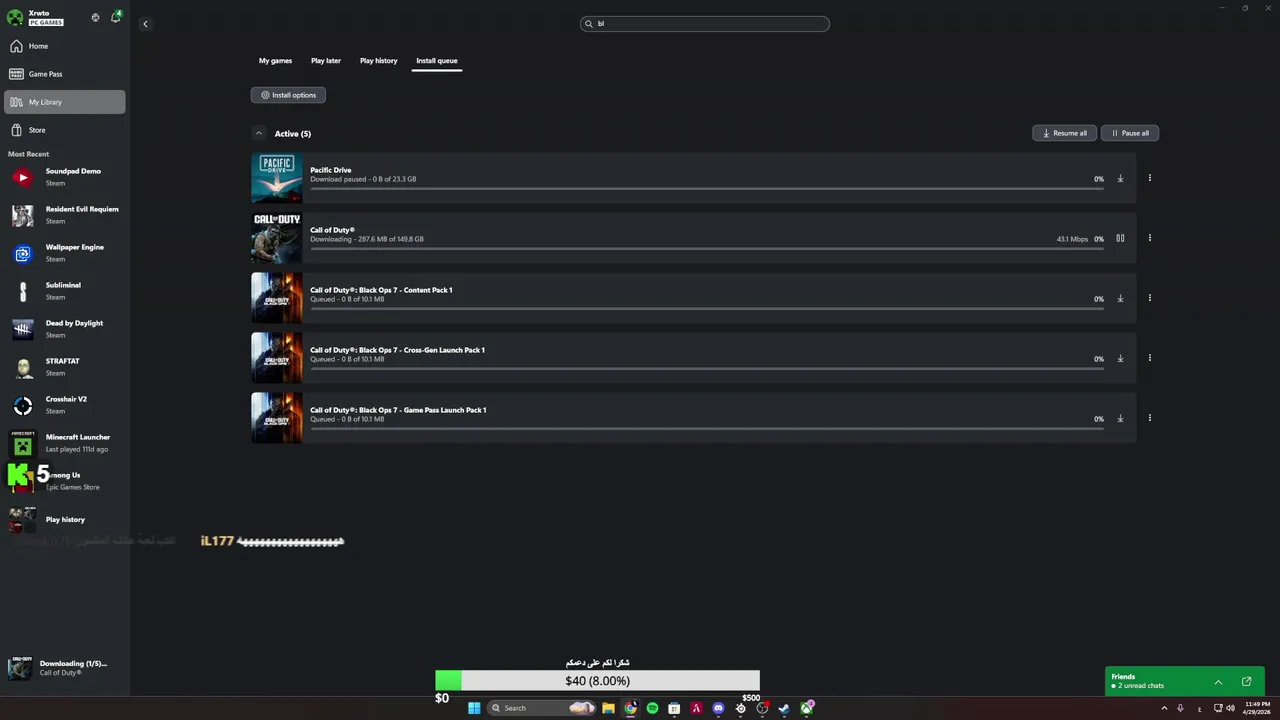Viewport: 1280px width, 720px height.
Task: Open more options for Game Pass Launch Pack 1
Action: [1149, 418]
